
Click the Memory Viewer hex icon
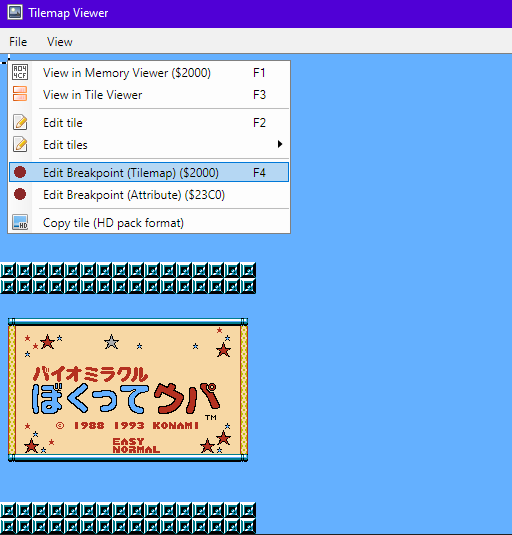(x=20, y=72)
